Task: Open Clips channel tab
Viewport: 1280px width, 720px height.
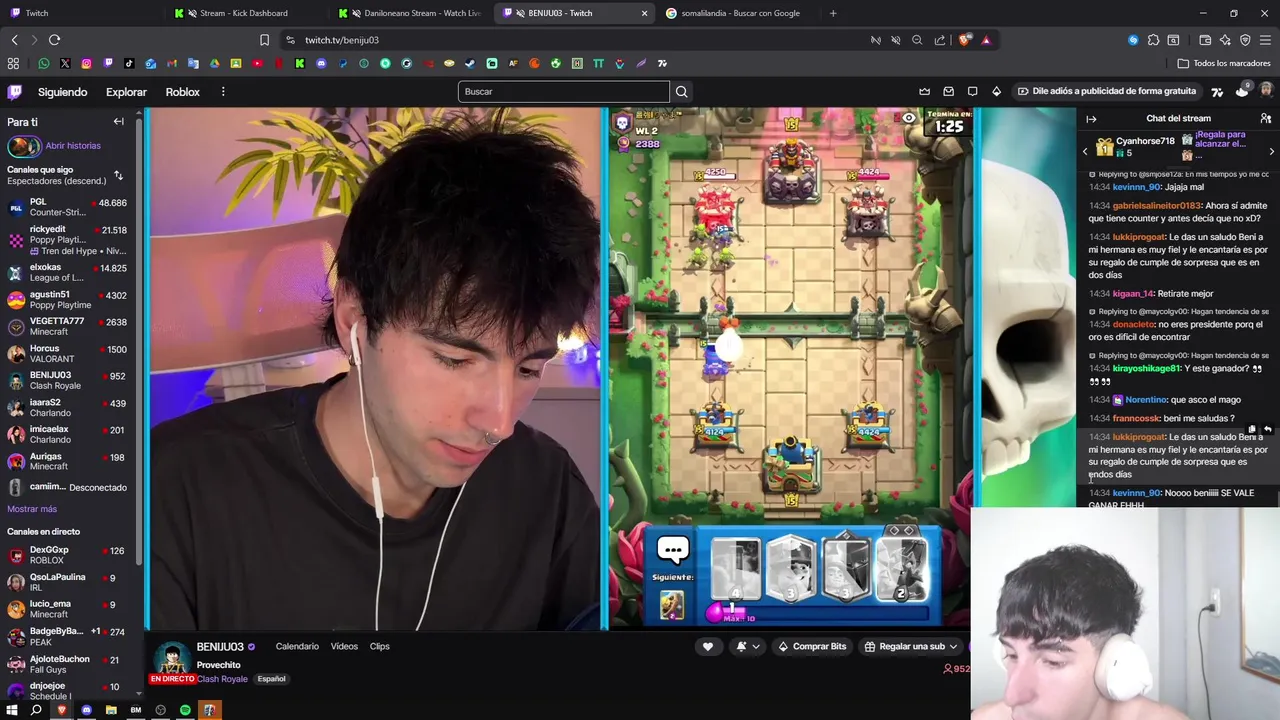Action: (x=380, y=646)
